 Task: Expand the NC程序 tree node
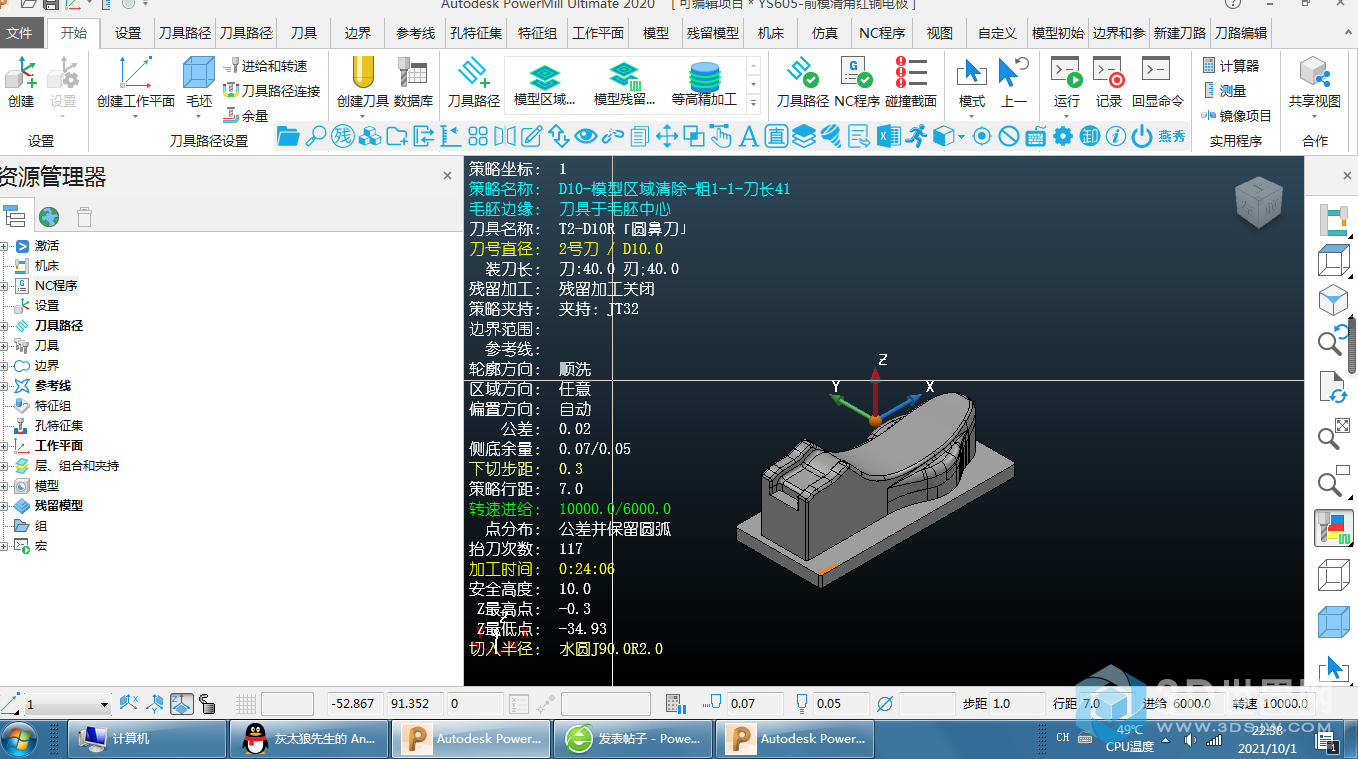(5, 286)
